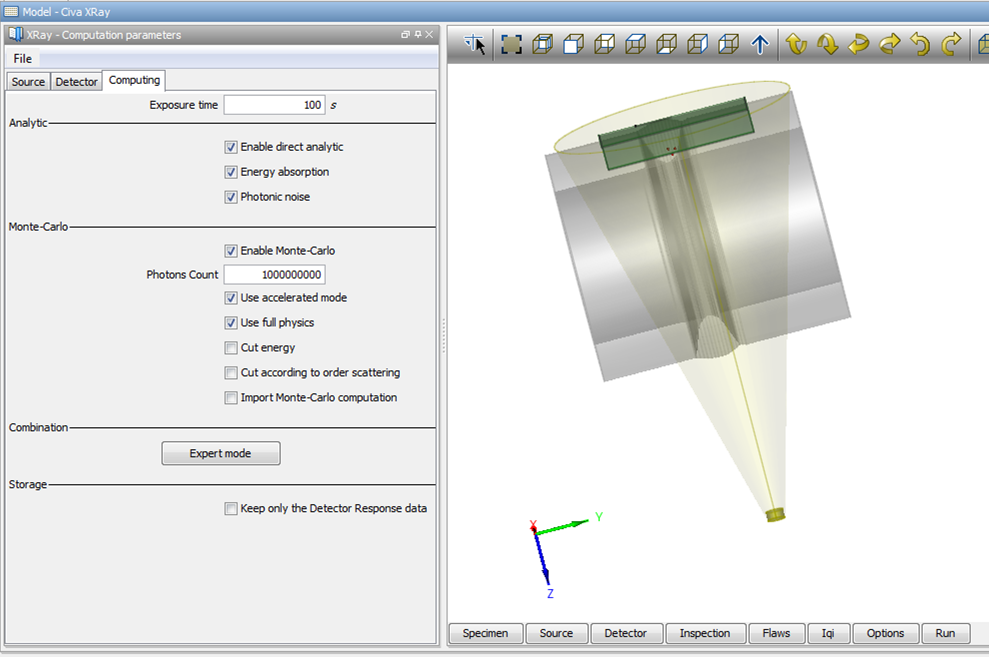The width and height of the screenshot is (989, 657).
Task: Rotate view with left-pointing curved yellow arrow
Action: pos(858,44)
